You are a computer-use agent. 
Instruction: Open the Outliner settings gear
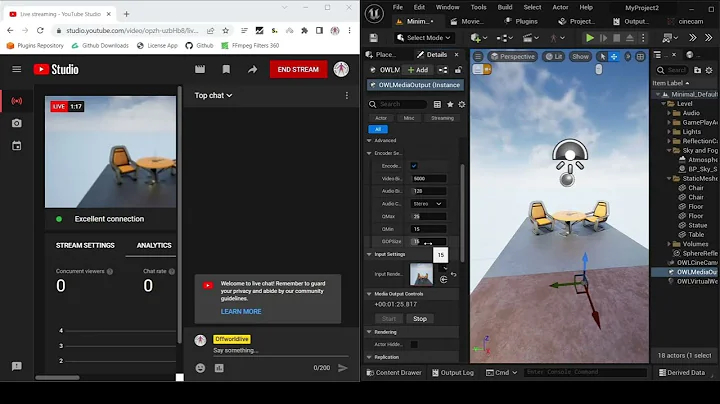(x=709, y=70)
